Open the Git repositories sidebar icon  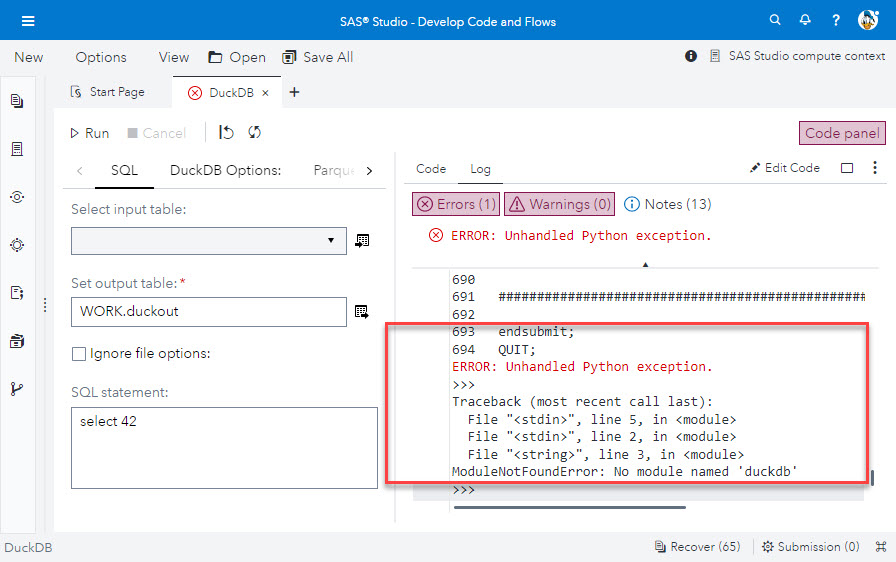[17, 389]
